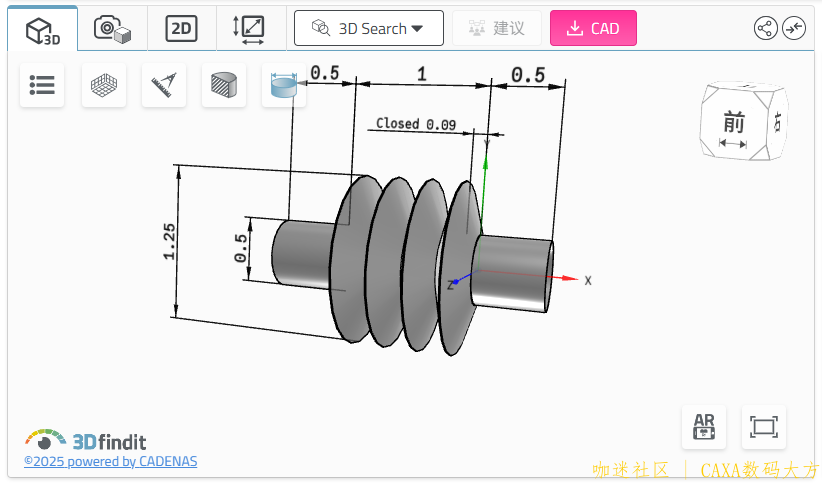This screenshot has height=485, width=822.
Task: Switch to the 3D view tab
Action: point(42,29)
